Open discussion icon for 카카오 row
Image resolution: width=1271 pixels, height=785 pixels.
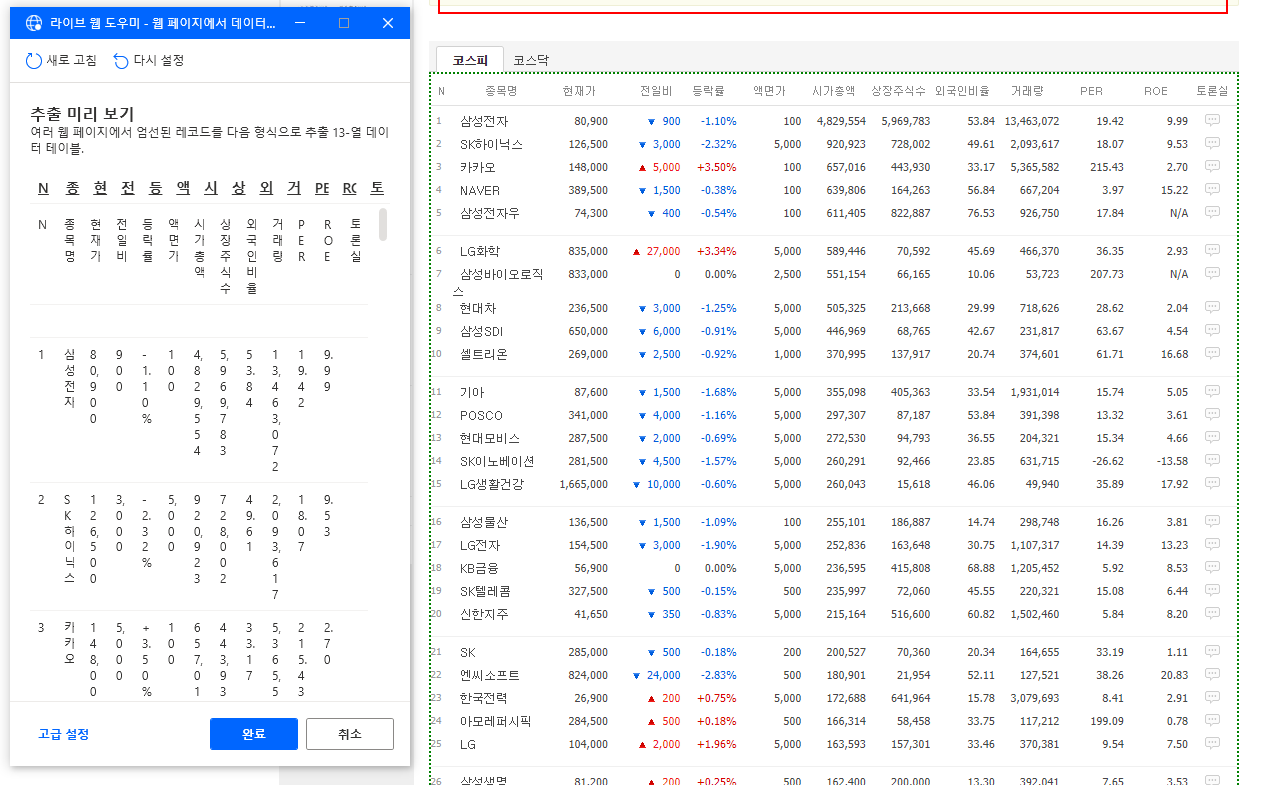point(1212,166)
